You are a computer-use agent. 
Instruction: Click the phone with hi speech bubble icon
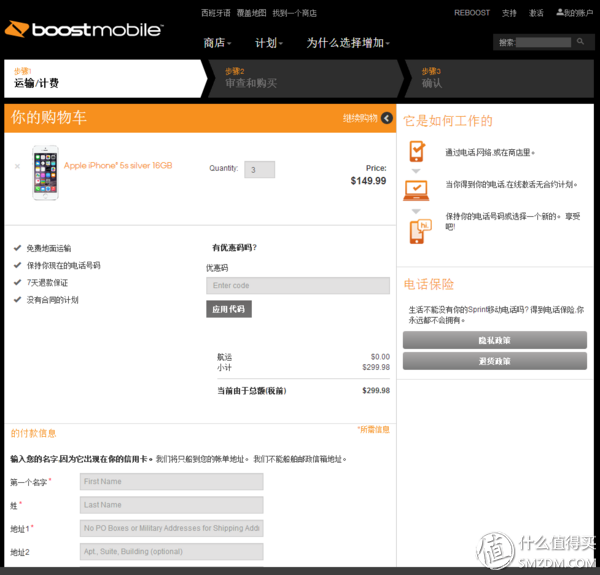coord(420,231)
